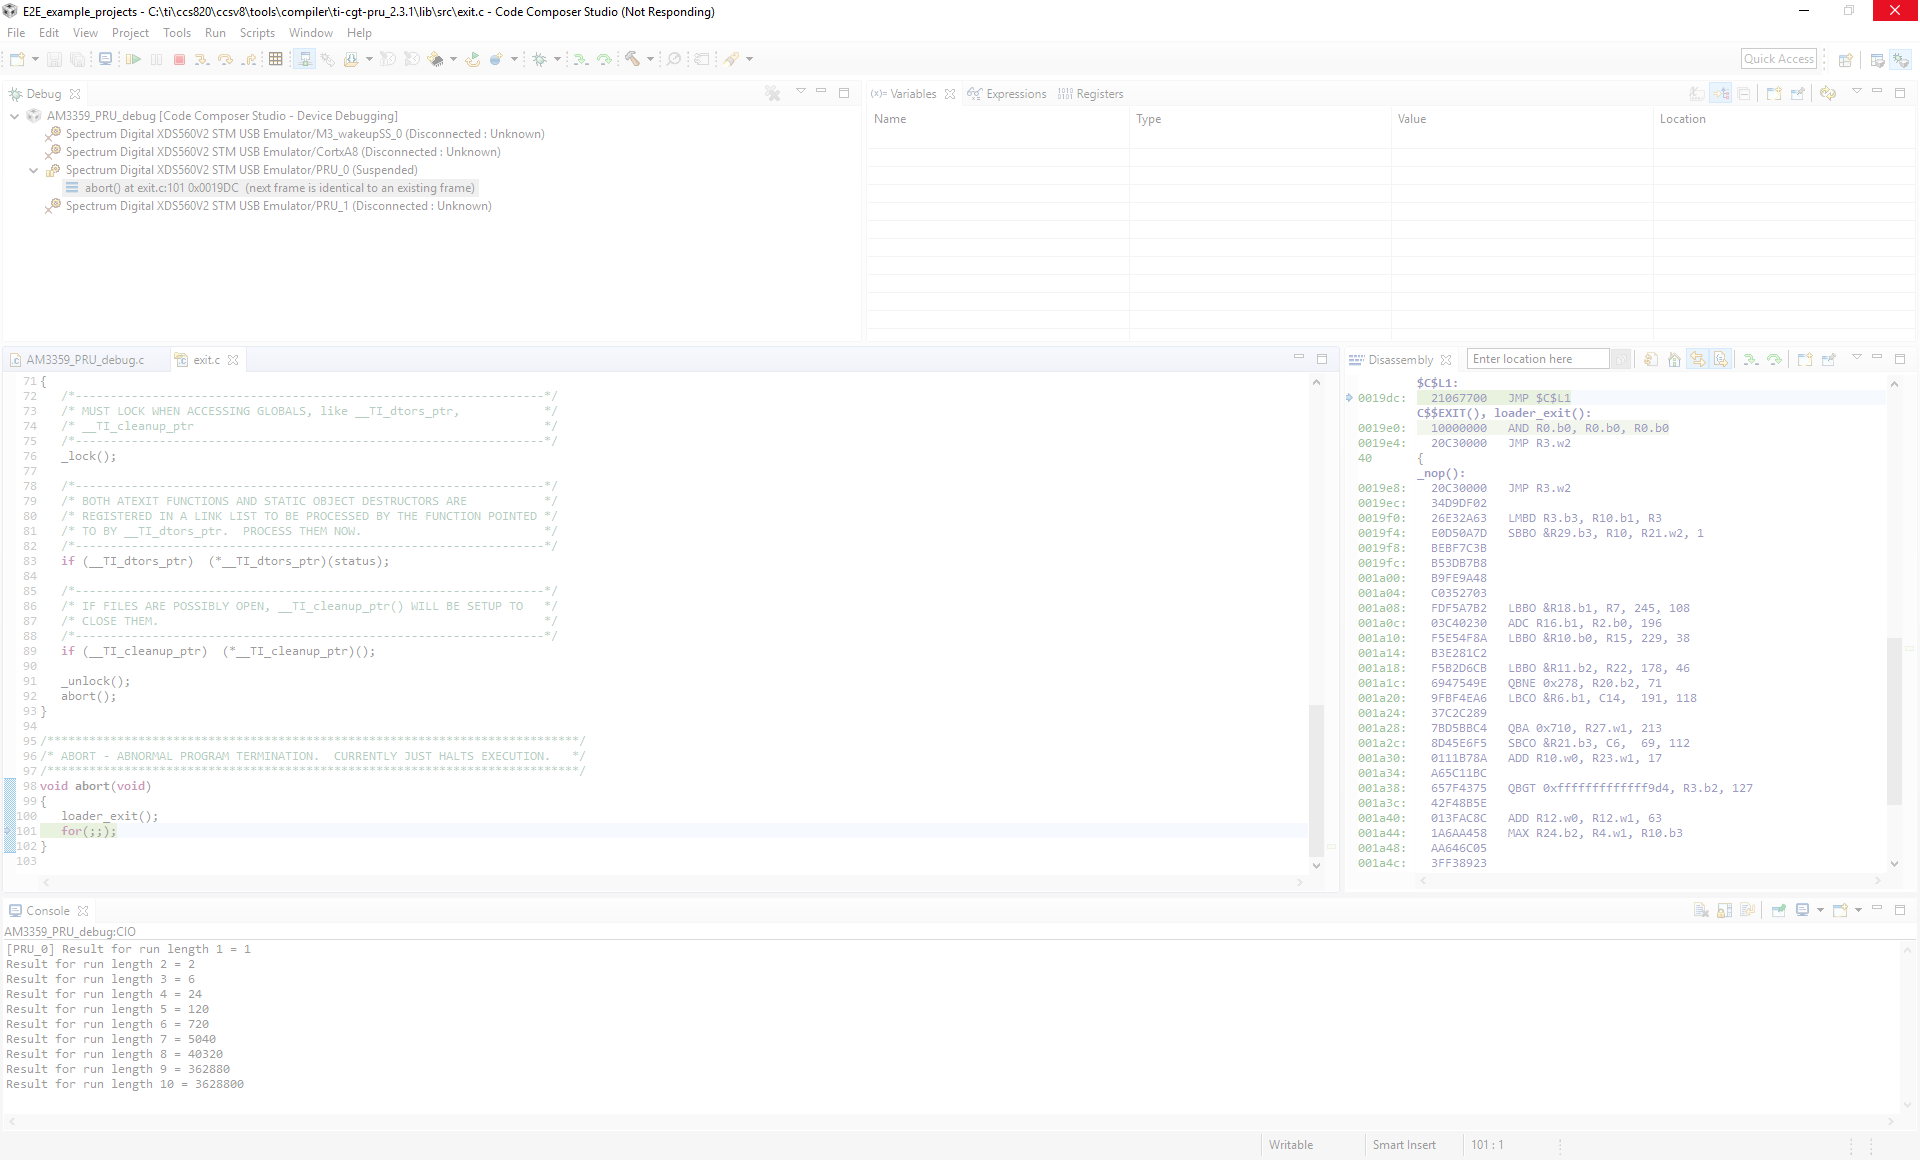Open the Scripts menu

(x=257, y=33)
